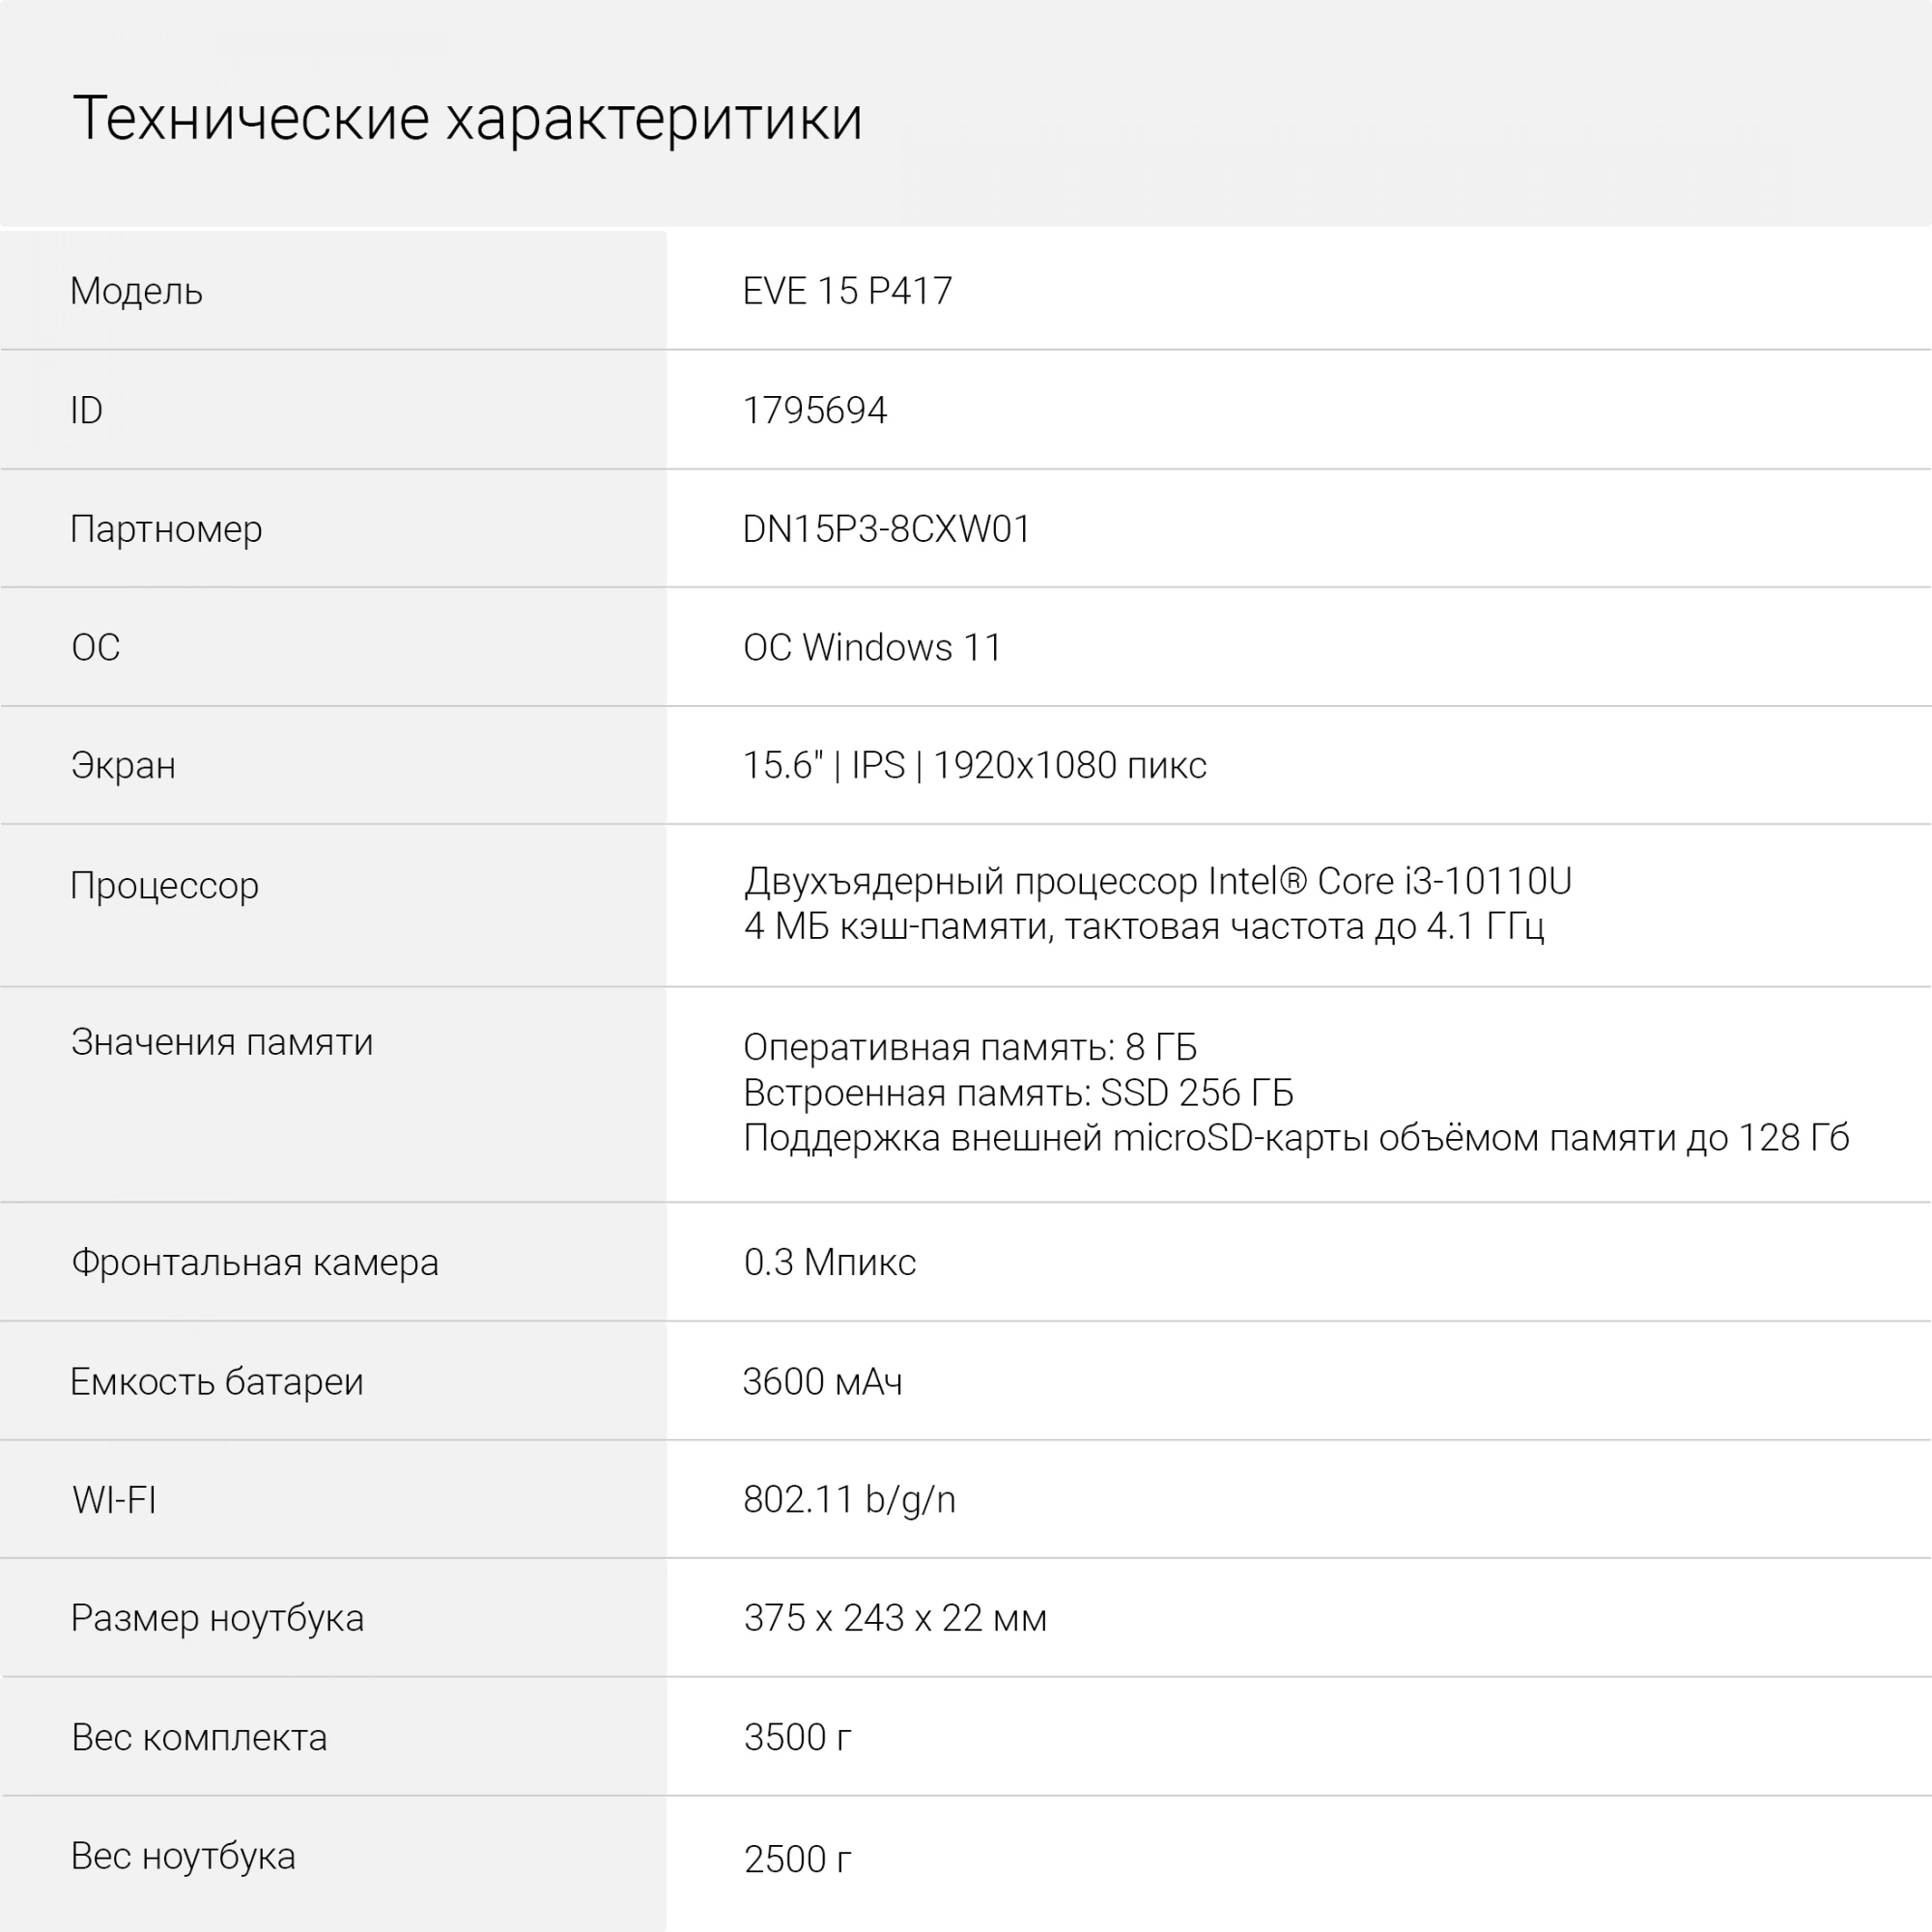Click the front camera value 0.3 Мпикс
The image size is (1932, 1932).
tap(829, 1263)
